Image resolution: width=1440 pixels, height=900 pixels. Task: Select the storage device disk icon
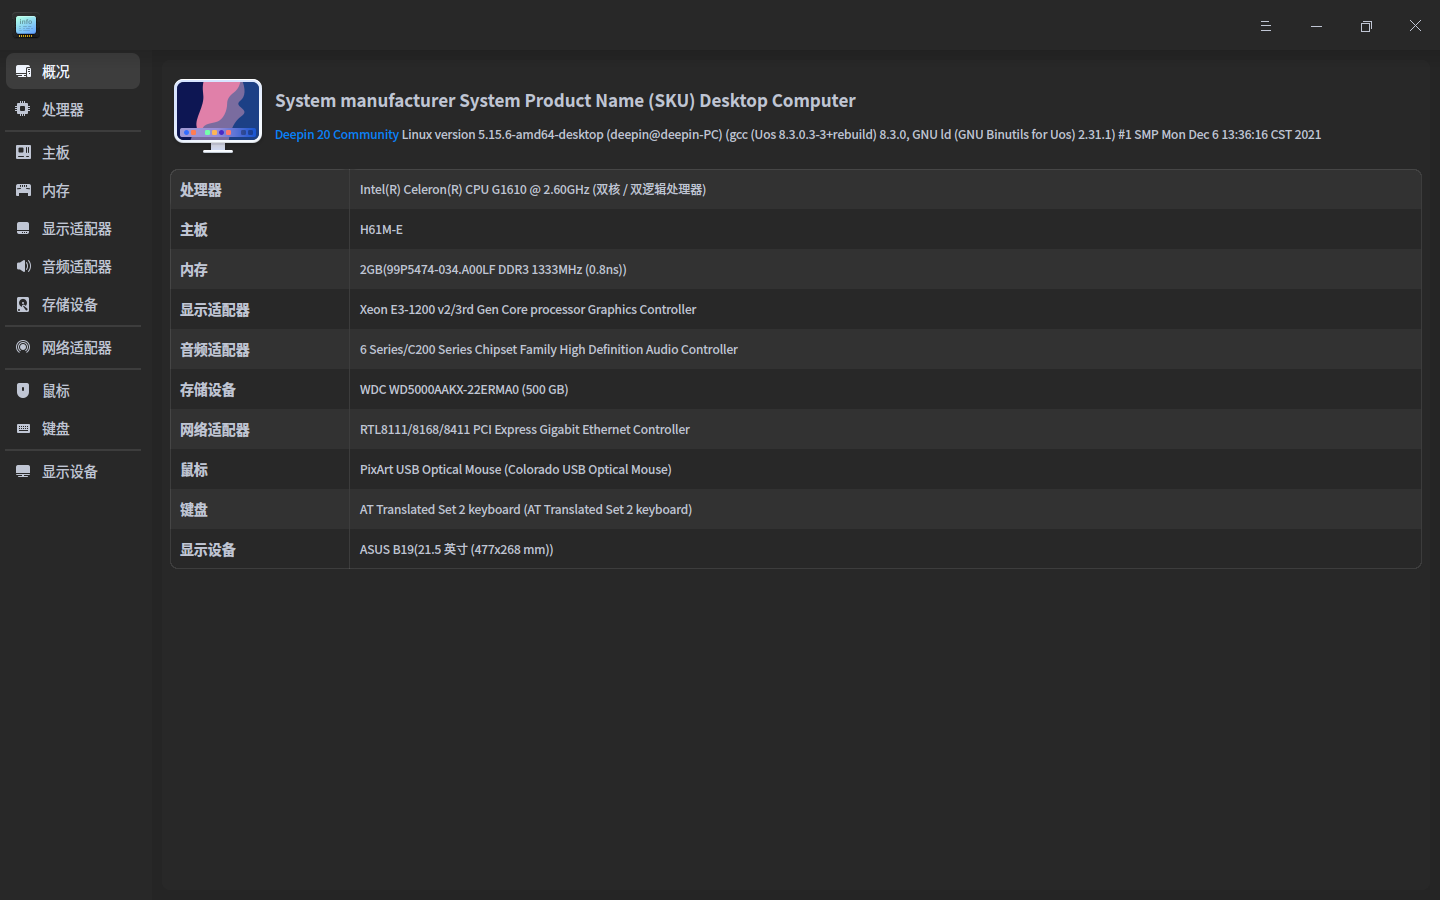(x=23, y=304)
